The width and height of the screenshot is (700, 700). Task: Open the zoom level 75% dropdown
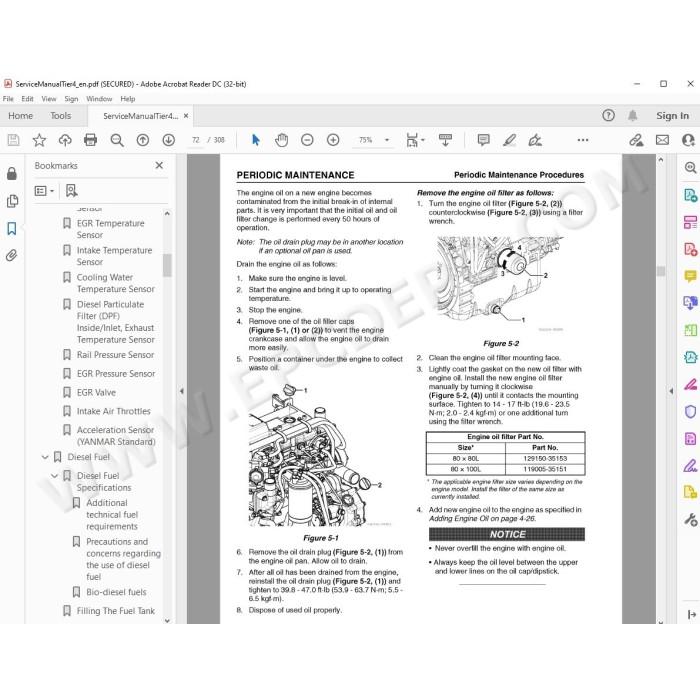pyautogui.click(x=387, y=140)
